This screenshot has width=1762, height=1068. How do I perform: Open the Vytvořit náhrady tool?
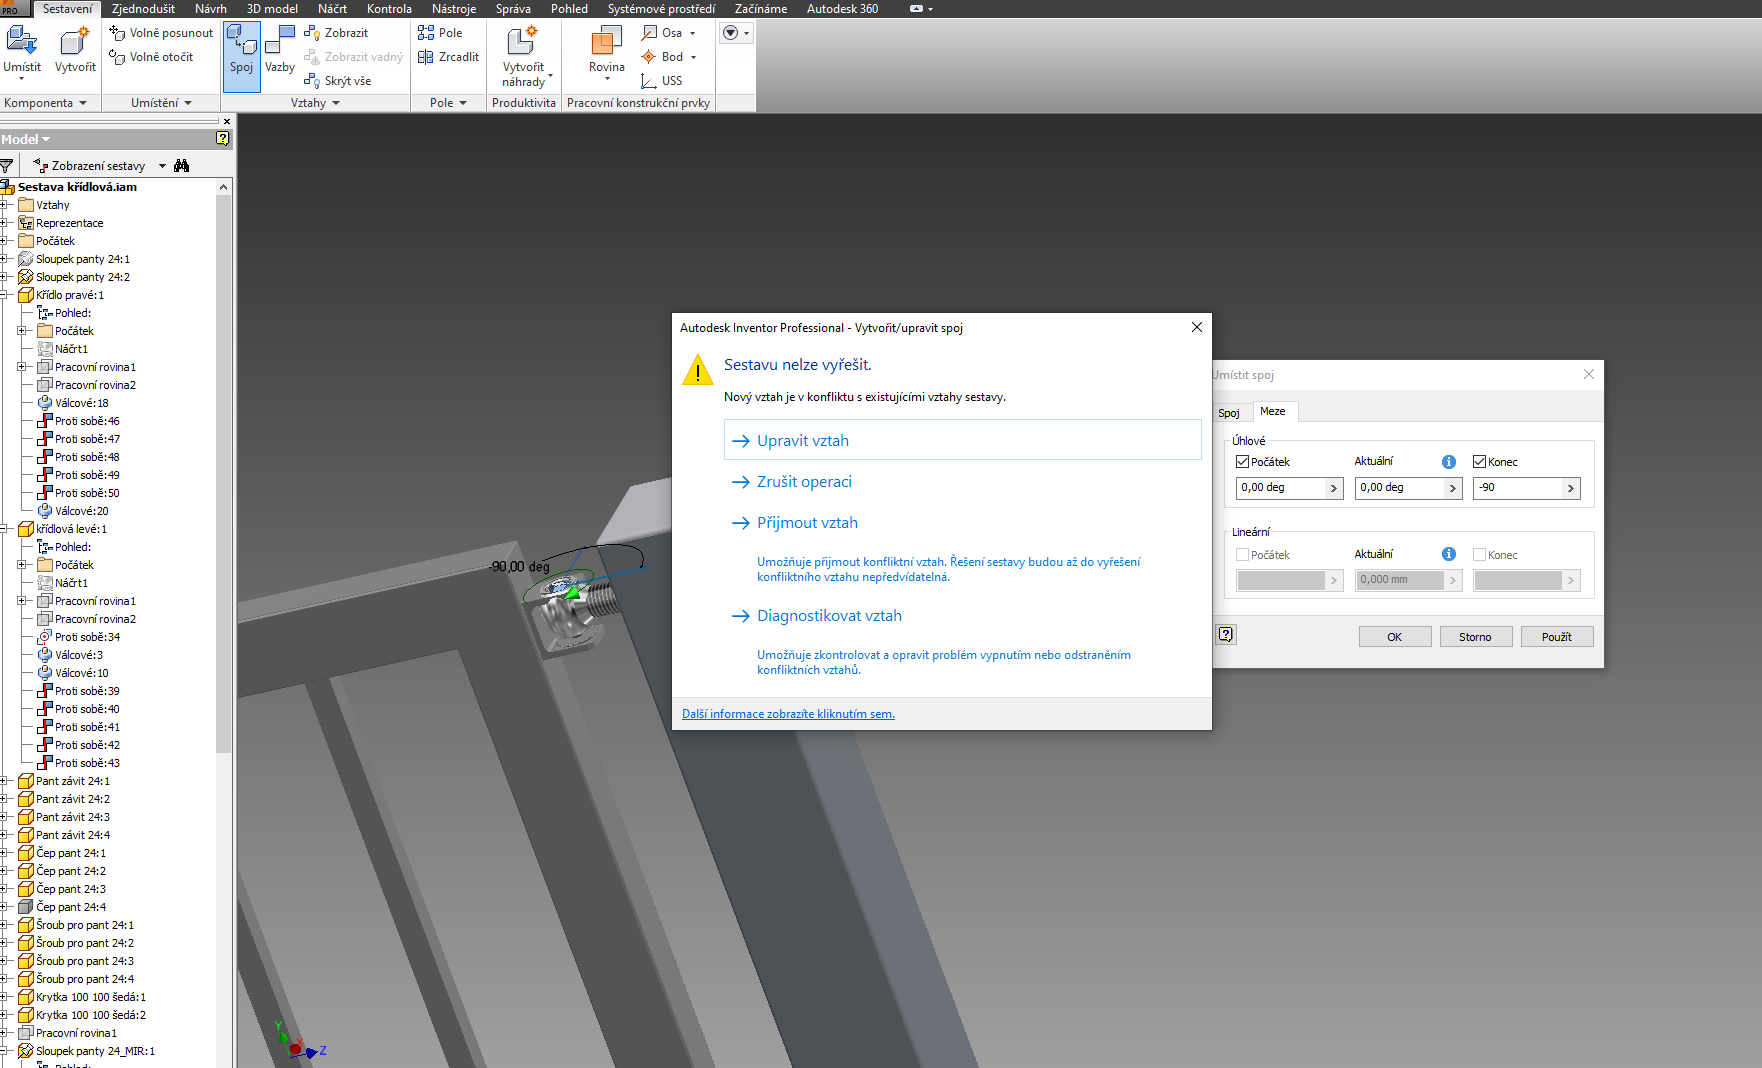tap(523, 56)
